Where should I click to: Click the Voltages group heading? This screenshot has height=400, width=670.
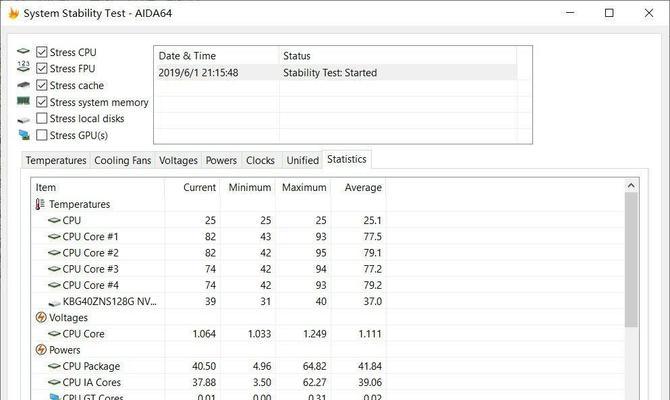pos(68,318)
